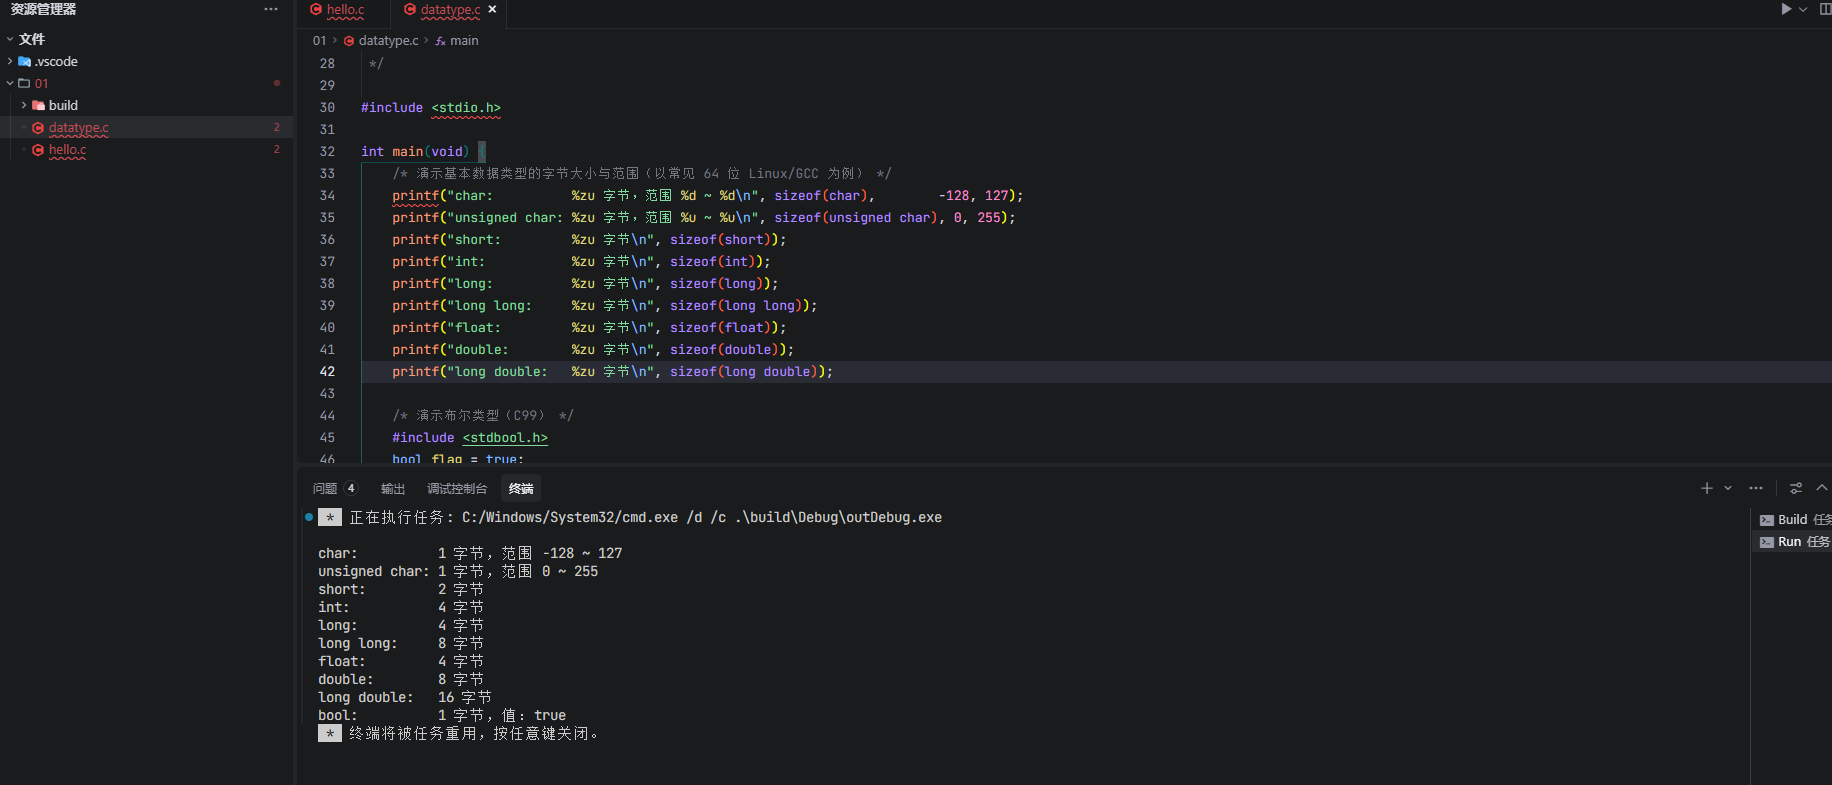Click the panel settings sliders icon
This screenshot has height=785, width=1832.
click(x=1796, y=488)
